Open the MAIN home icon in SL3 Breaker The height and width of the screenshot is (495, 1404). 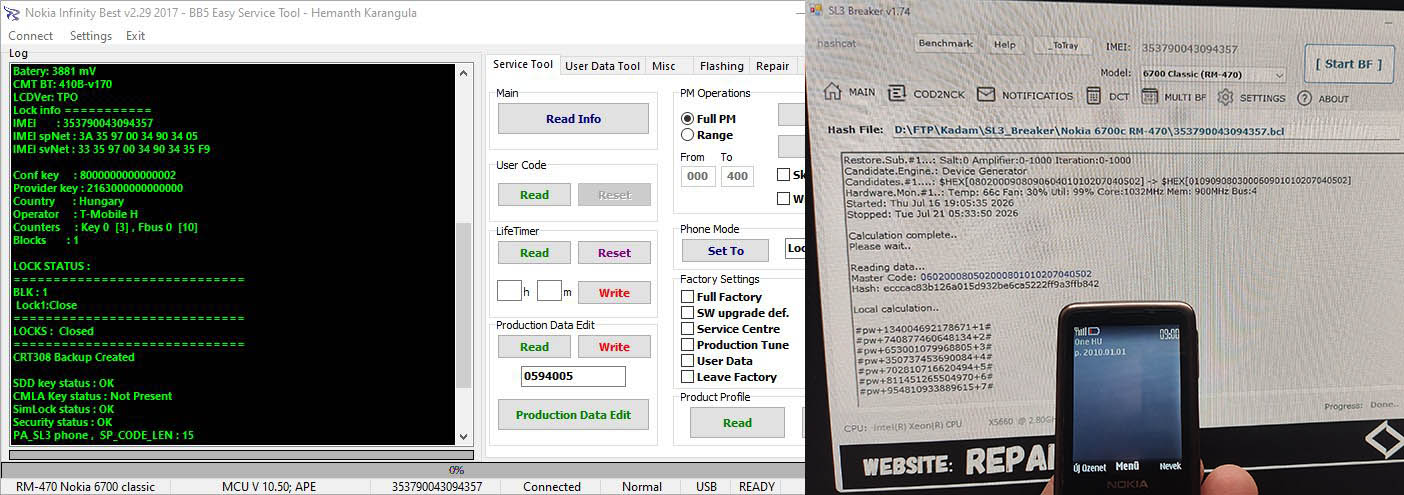[832, 92]
